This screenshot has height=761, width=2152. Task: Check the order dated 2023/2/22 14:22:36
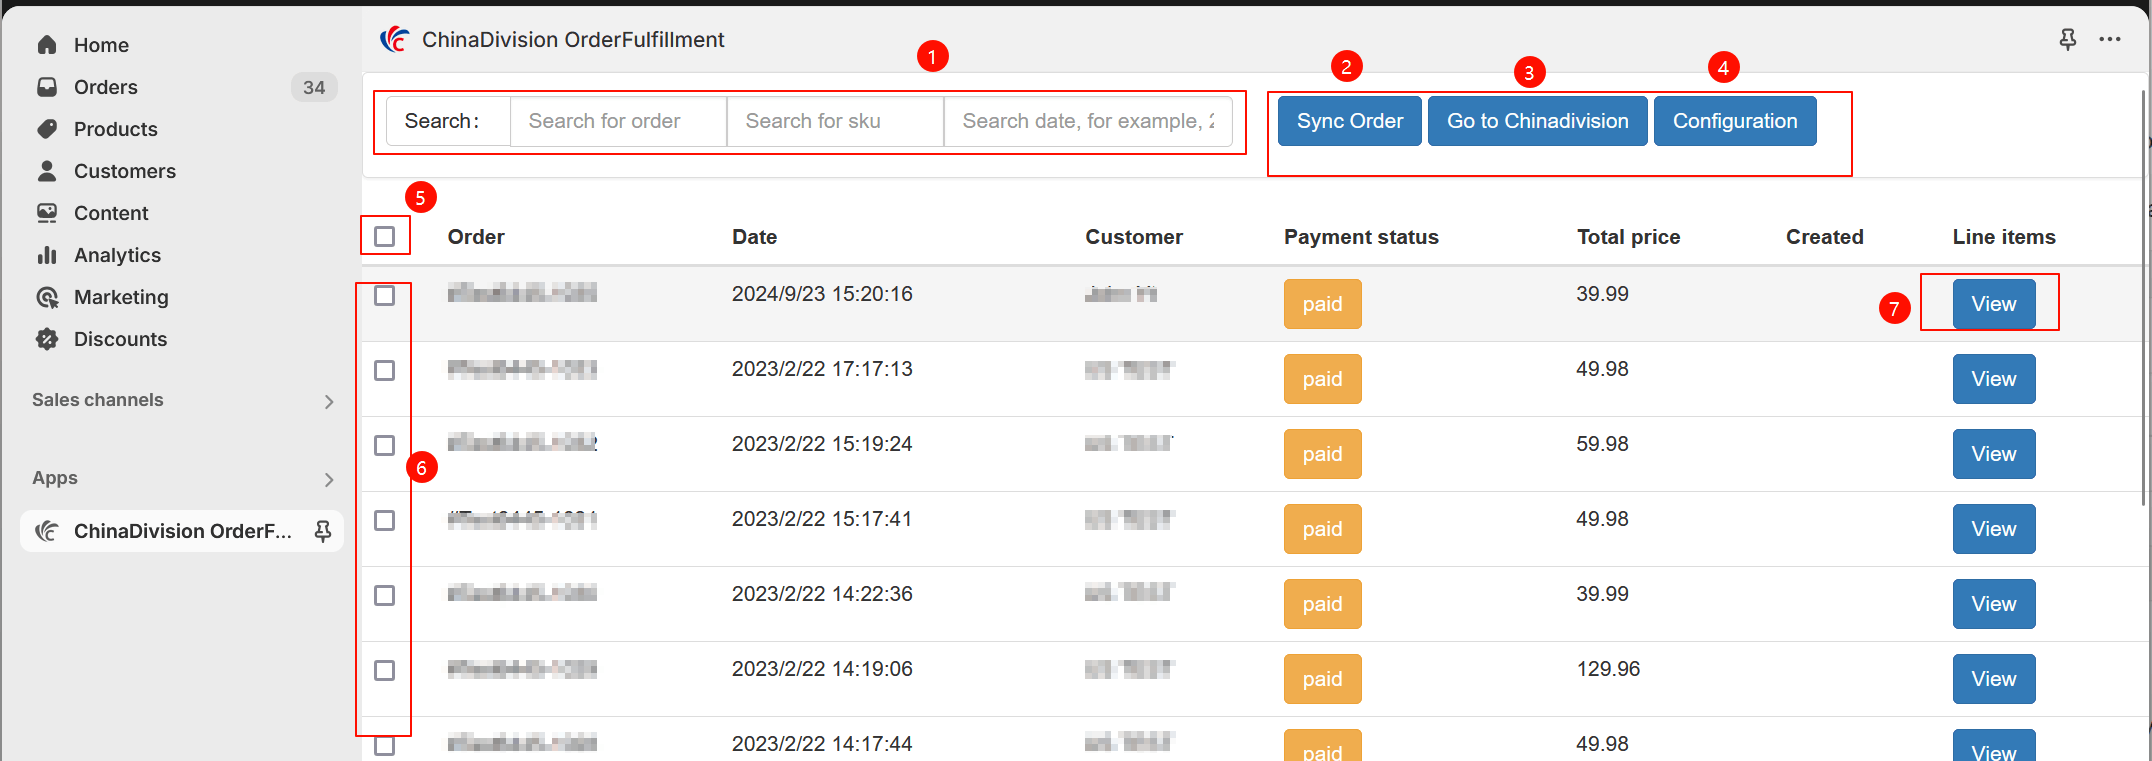(x=385, y=595)
